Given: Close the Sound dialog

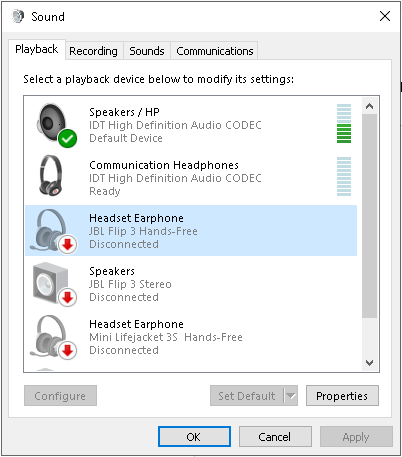Looking at the screenshot, I should (385, 16).
